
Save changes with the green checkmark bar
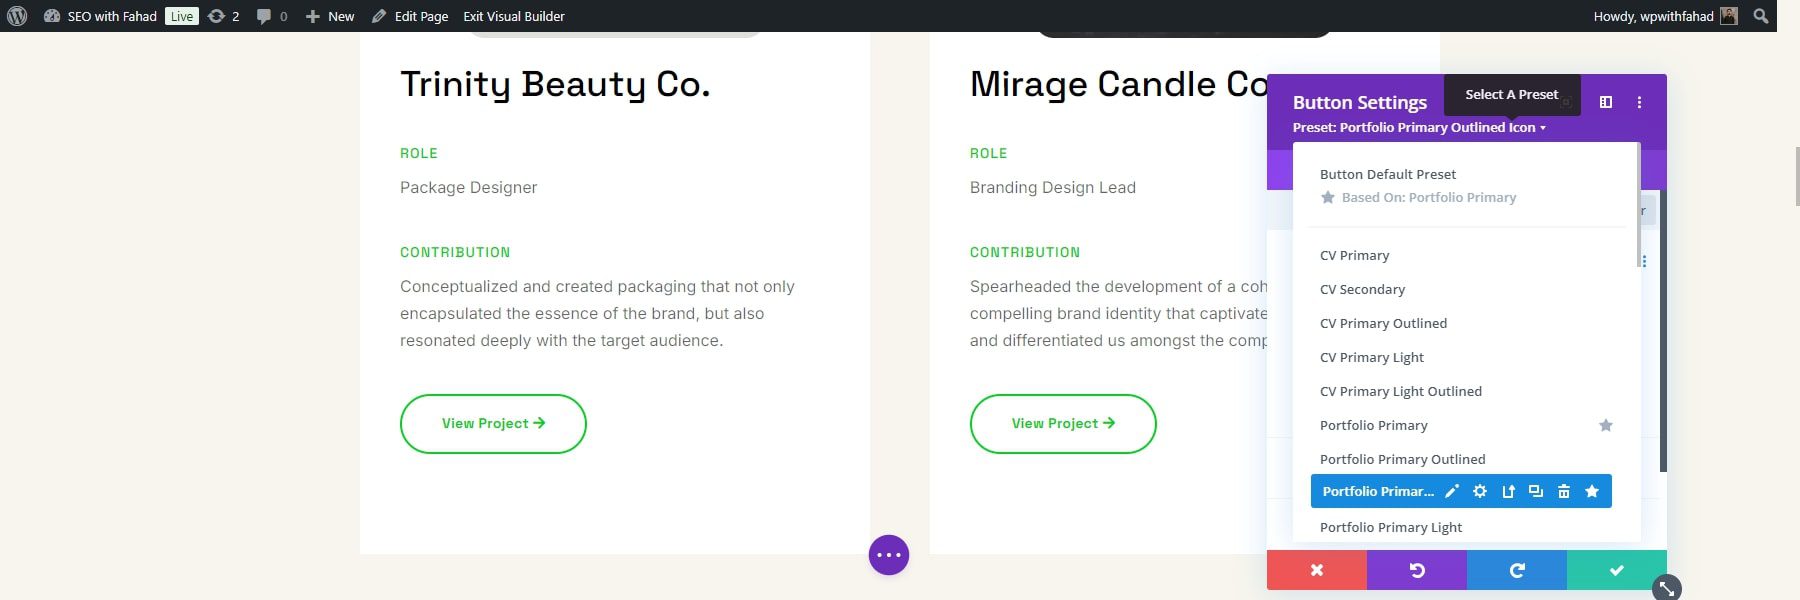point(1616,570)
